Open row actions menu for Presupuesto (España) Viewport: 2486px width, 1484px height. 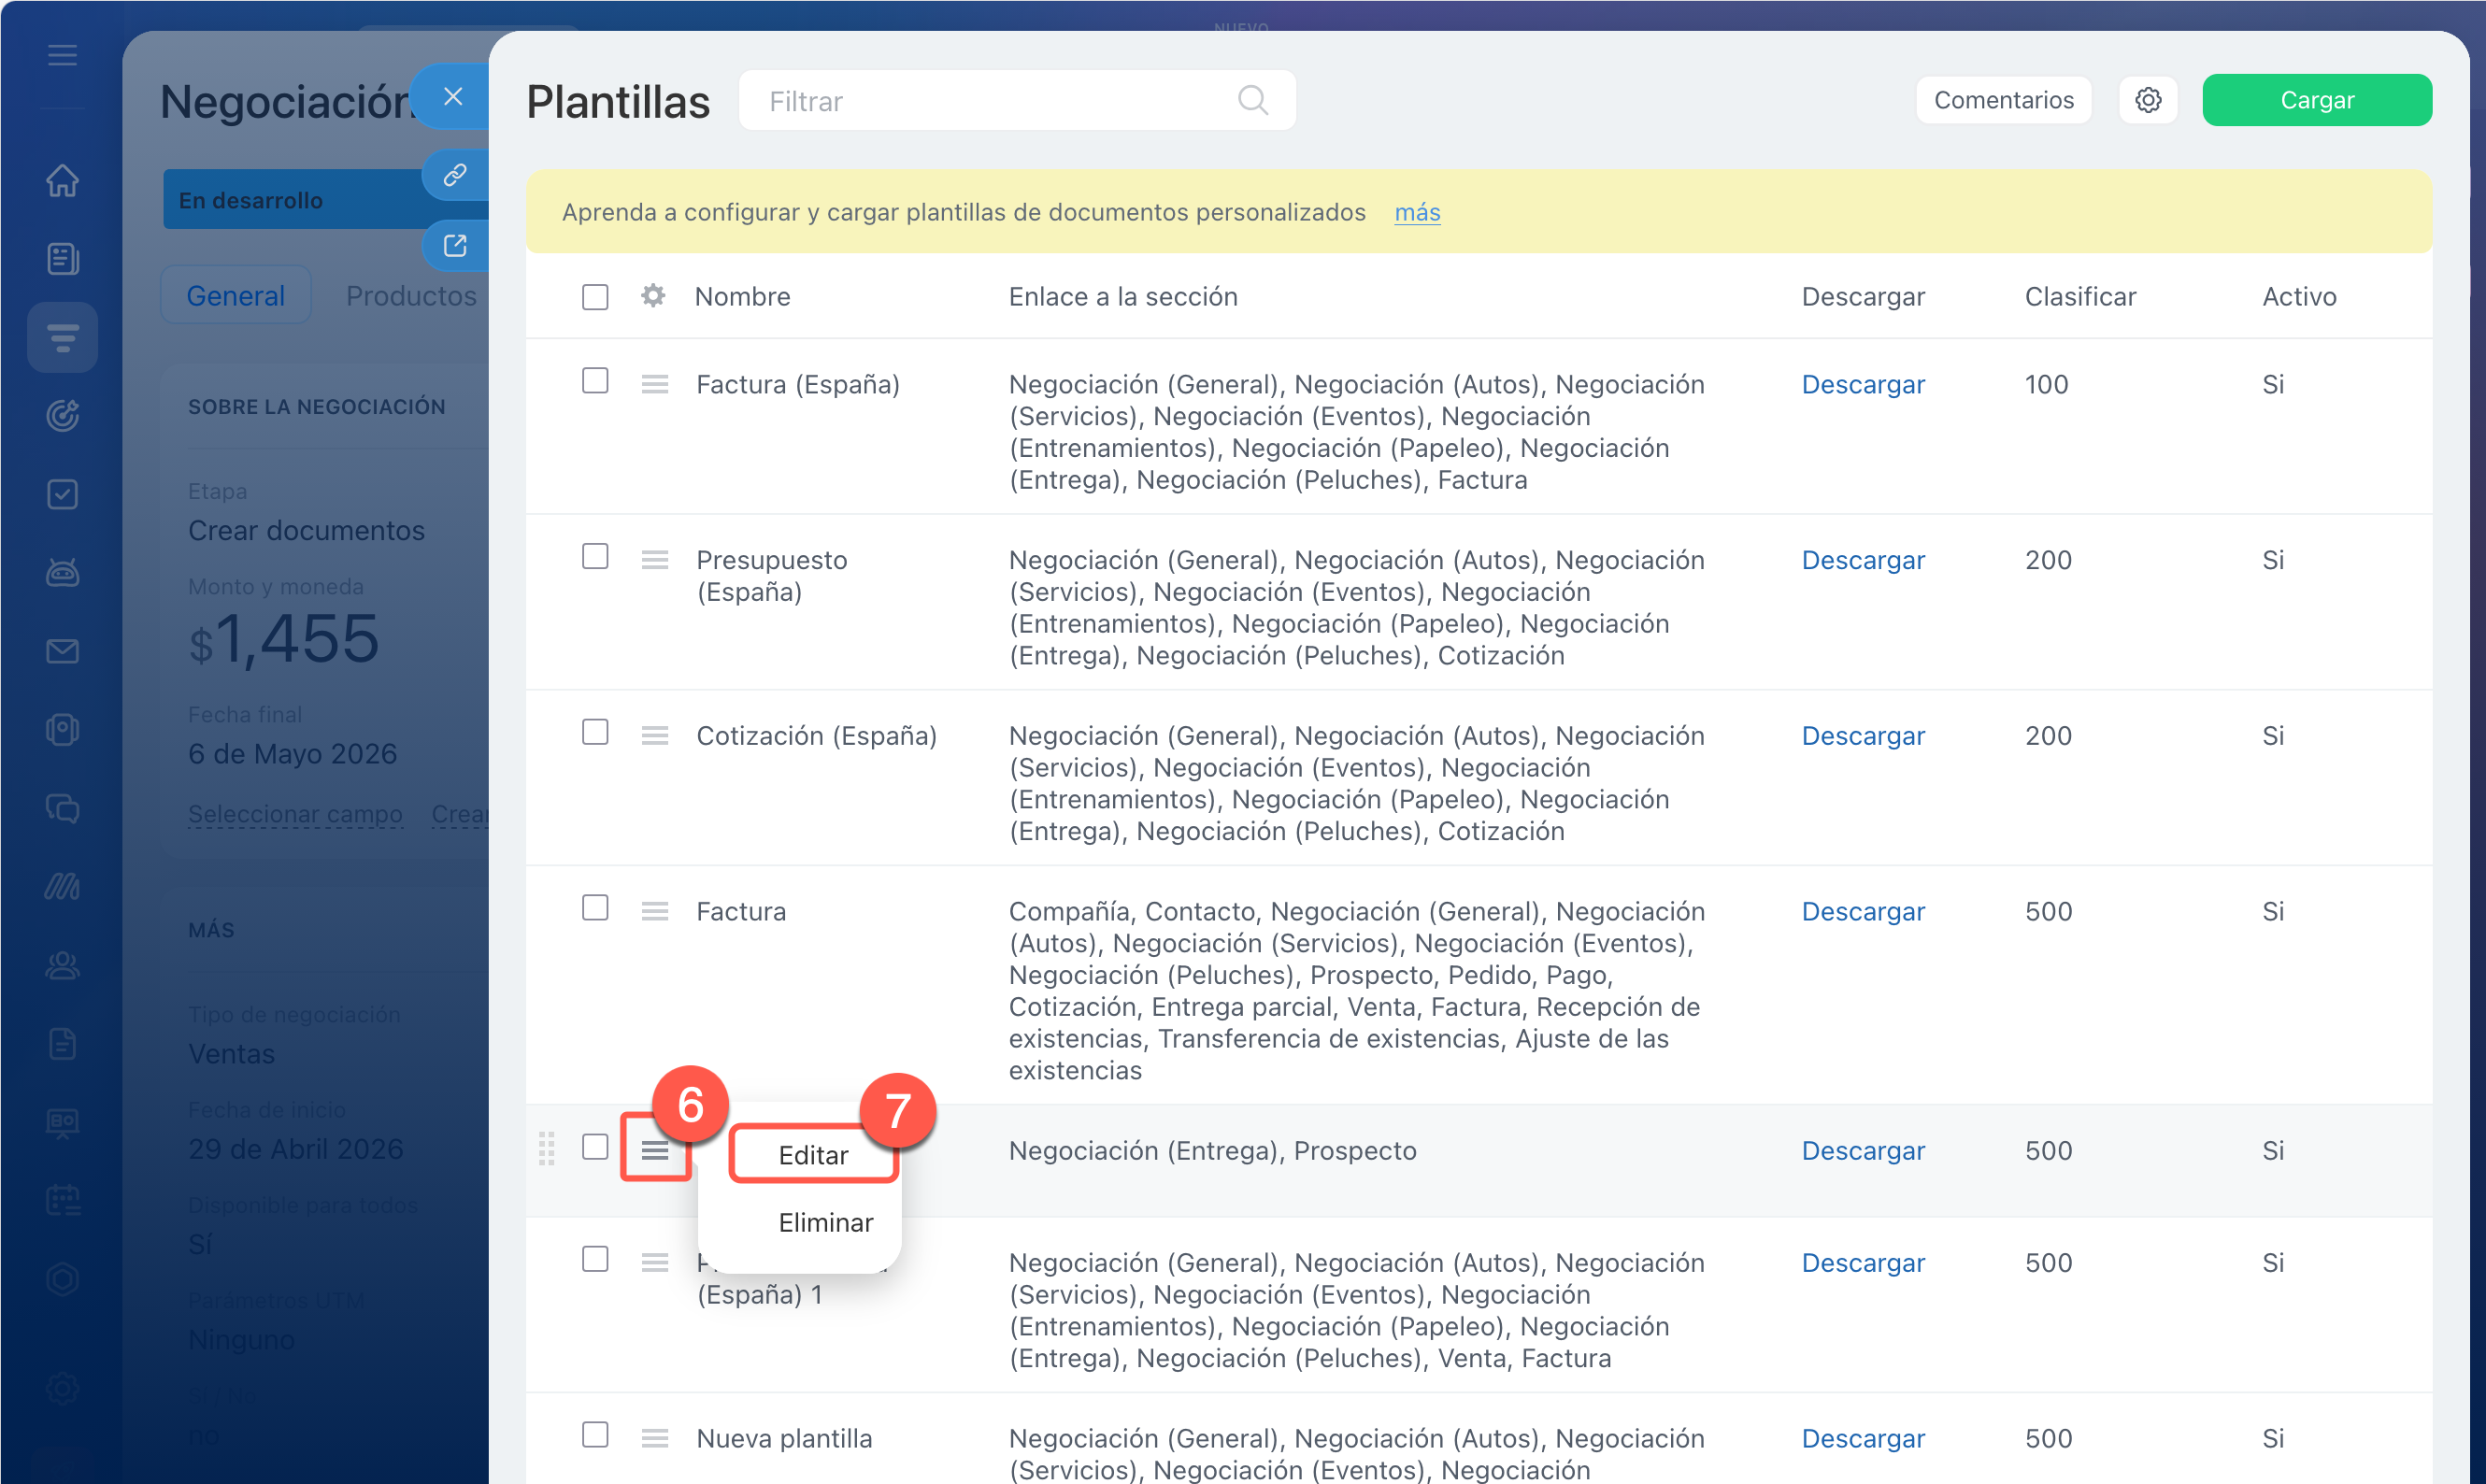(x=655, y=560)
